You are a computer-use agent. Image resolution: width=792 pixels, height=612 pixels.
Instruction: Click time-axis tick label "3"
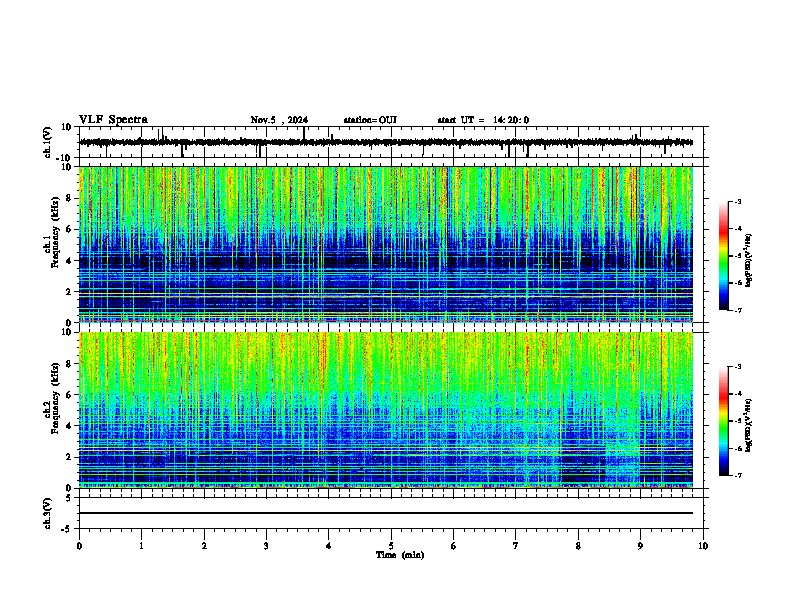(x=266, y=546)
